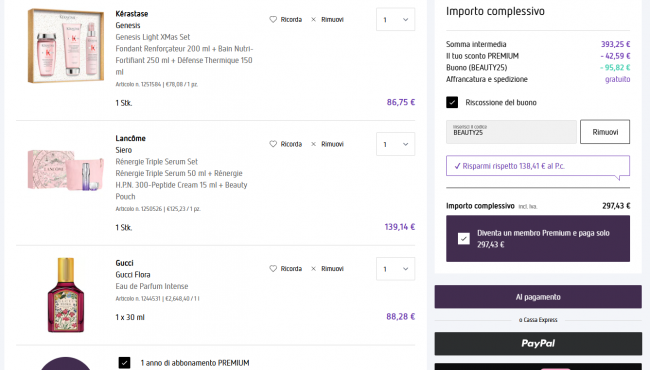Click Ricorda link for Gucci Flora
The height and width of the screenshot is (370, 650).
coord(291,269)
